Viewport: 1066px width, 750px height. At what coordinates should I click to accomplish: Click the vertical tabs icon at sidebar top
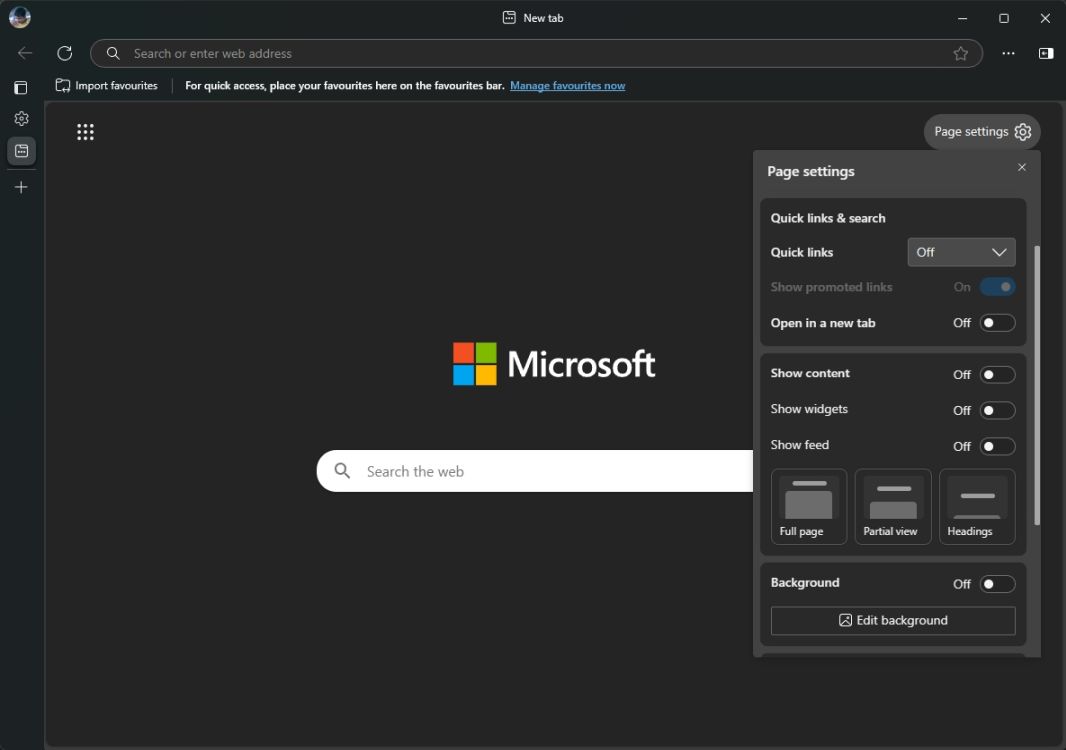coord(20,87)
